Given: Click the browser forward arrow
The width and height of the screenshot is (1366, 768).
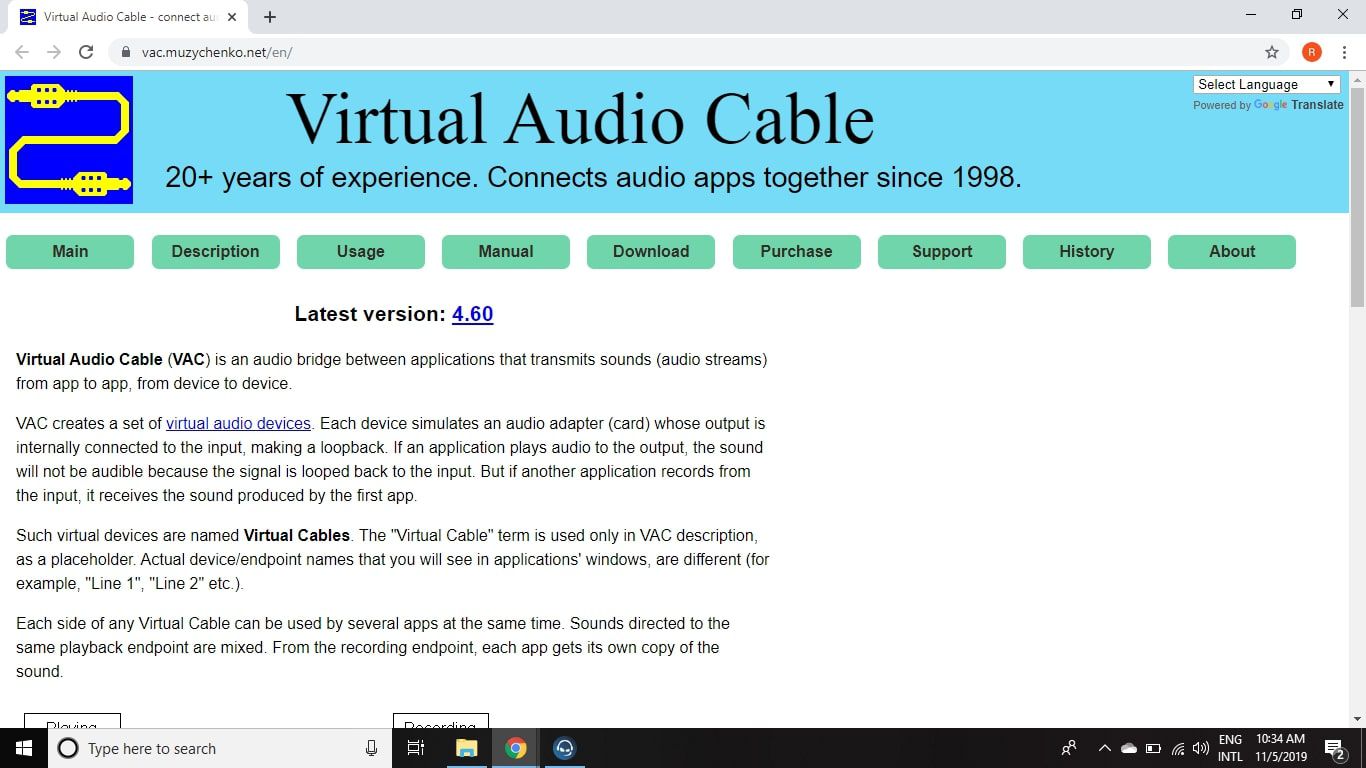Looking at the screenshot, I should click(x=54, y=52).
